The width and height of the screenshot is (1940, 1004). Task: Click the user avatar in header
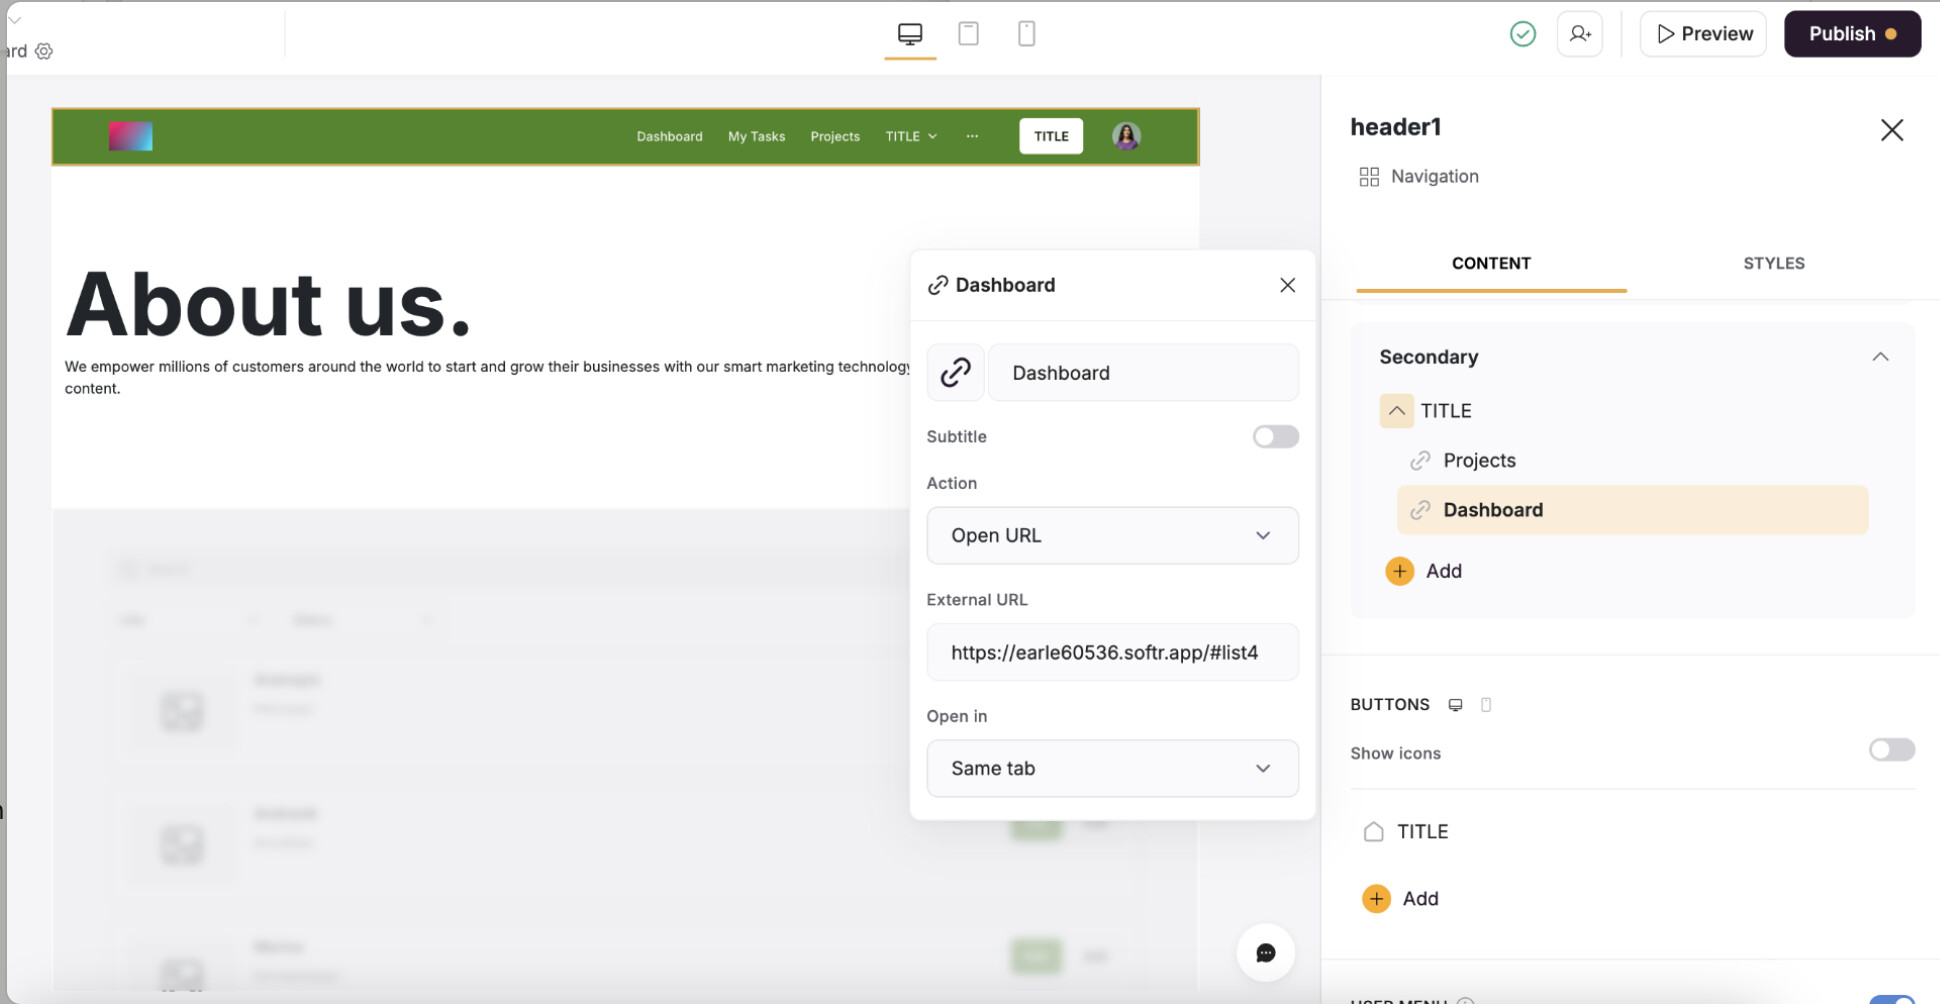[1126, 136]
